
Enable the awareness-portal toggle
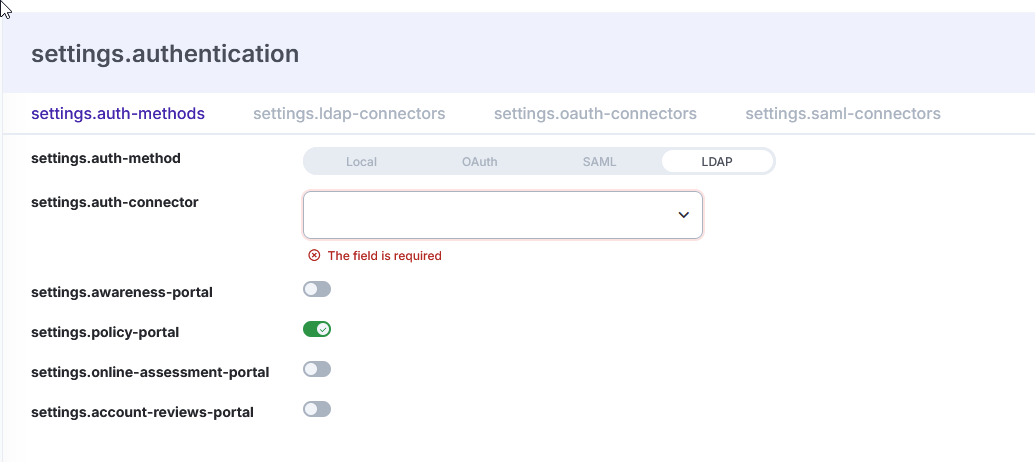click(316, 290)
